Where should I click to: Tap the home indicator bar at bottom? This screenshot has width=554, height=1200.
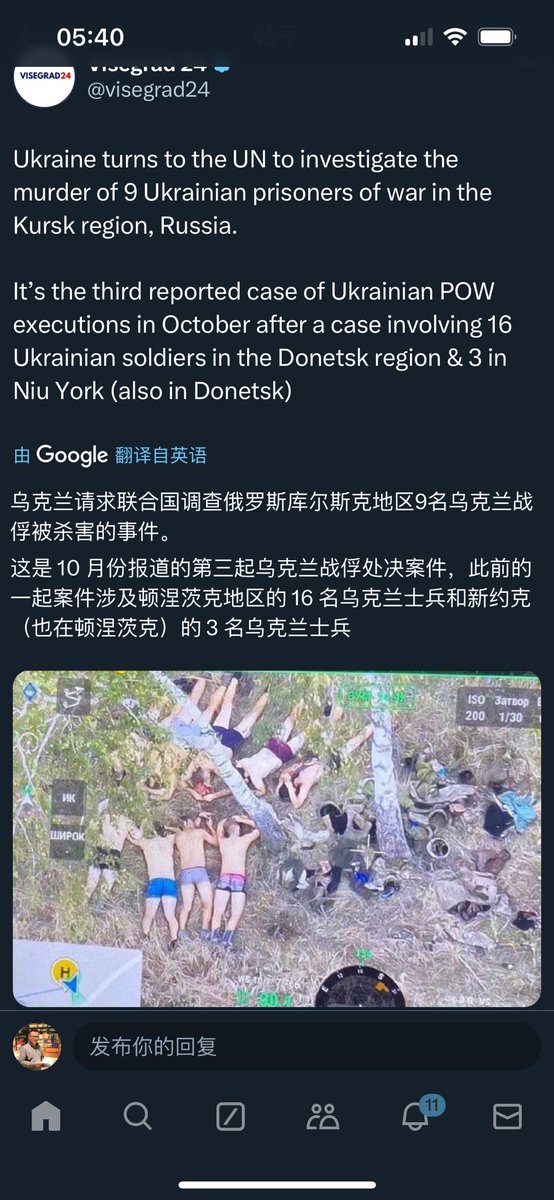pyautogui.click(x=277, y=1185)
